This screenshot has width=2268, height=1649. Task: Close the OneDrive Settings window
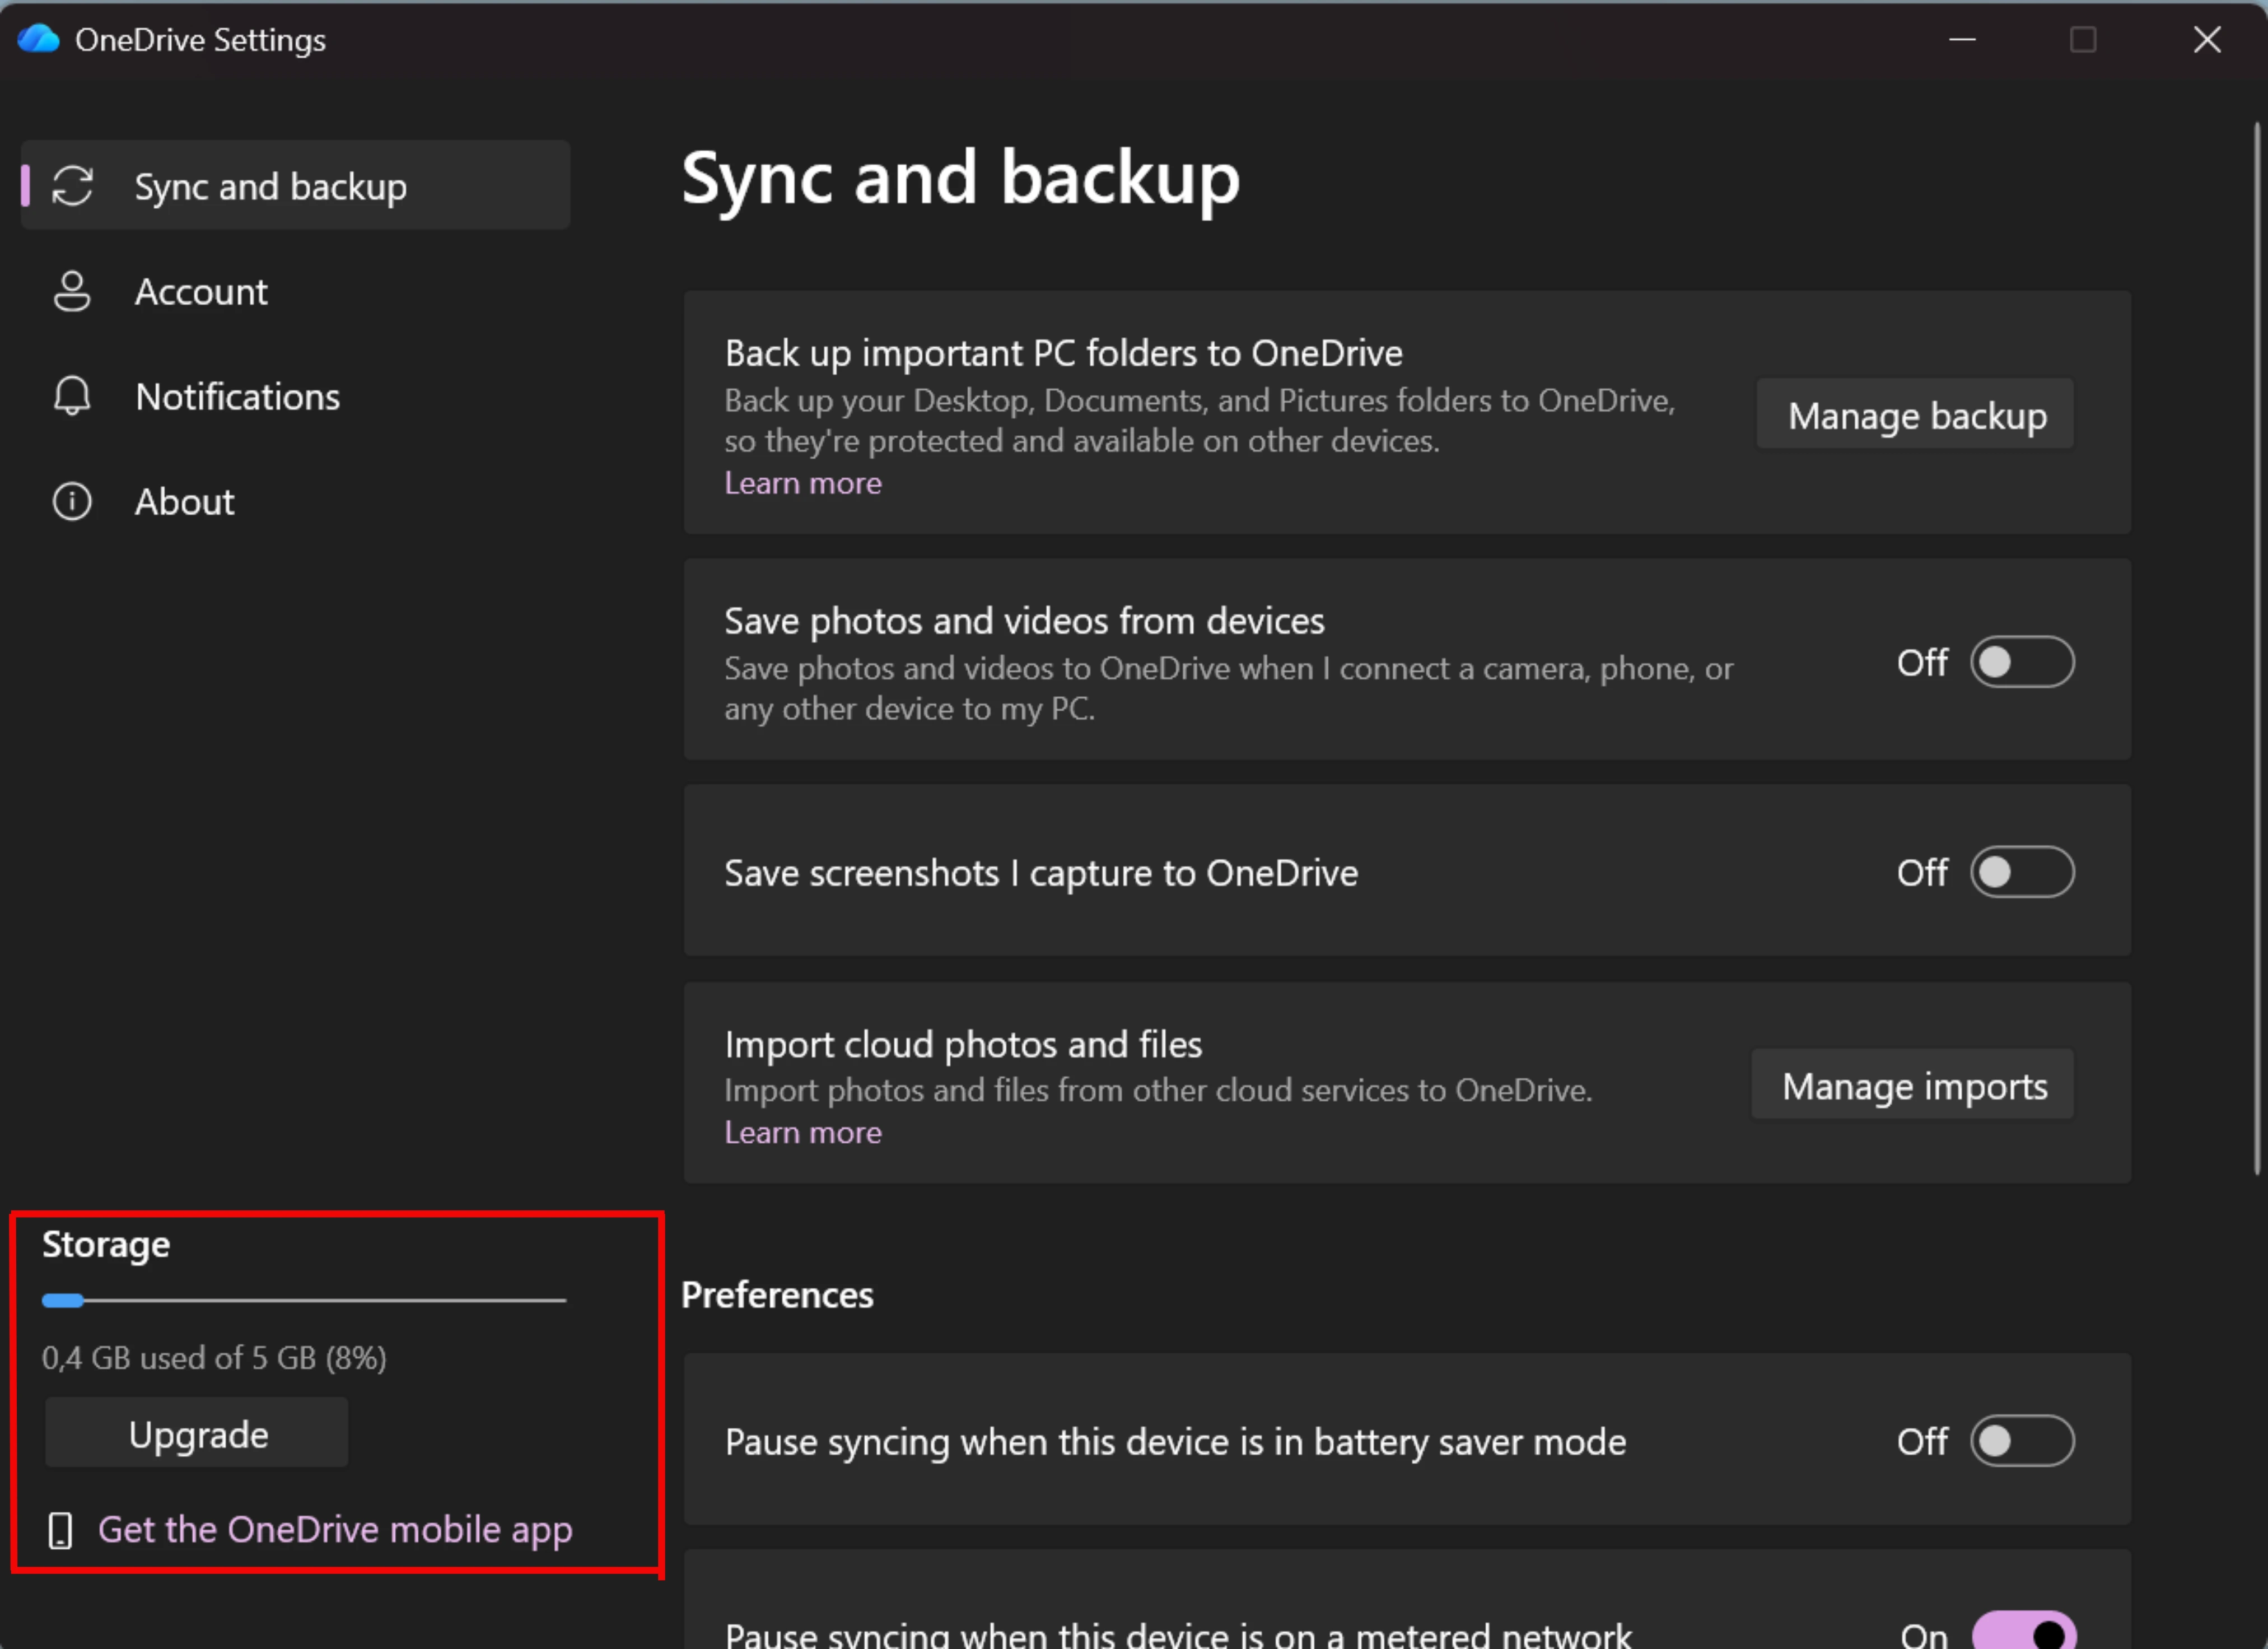[x=2206, y=40]
